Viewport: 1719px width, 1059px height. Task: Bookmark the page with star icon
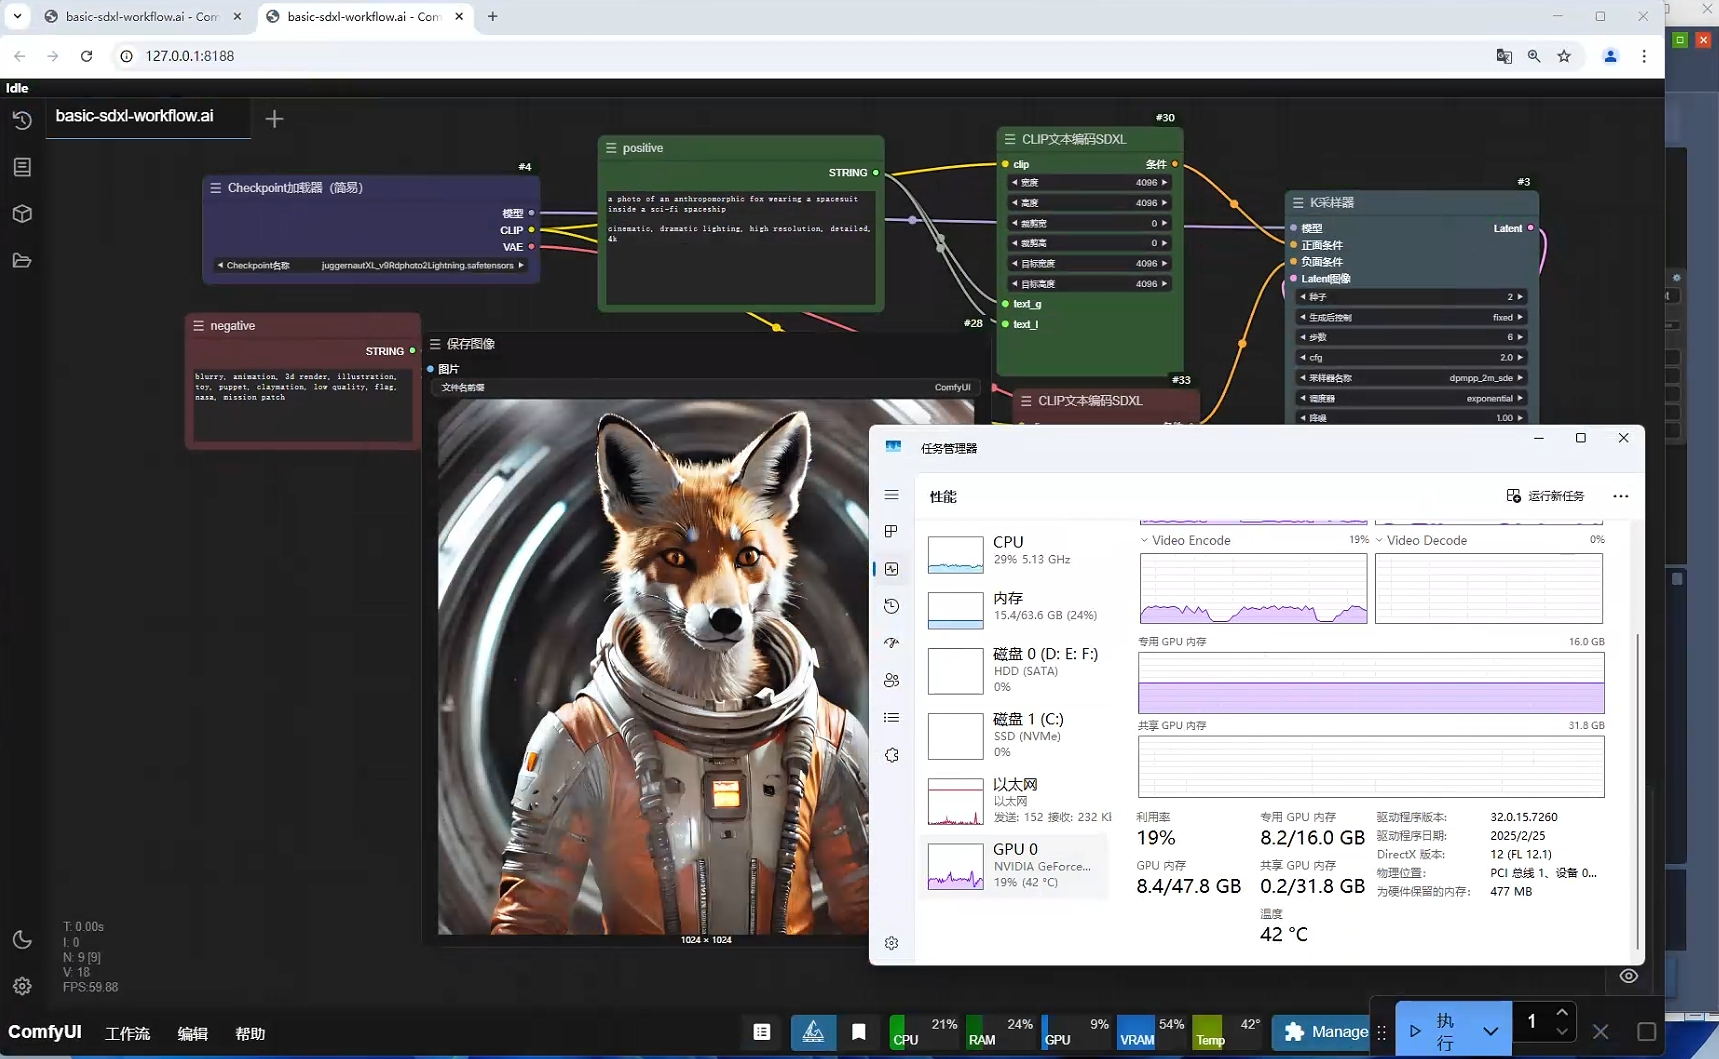point(1564,56)
